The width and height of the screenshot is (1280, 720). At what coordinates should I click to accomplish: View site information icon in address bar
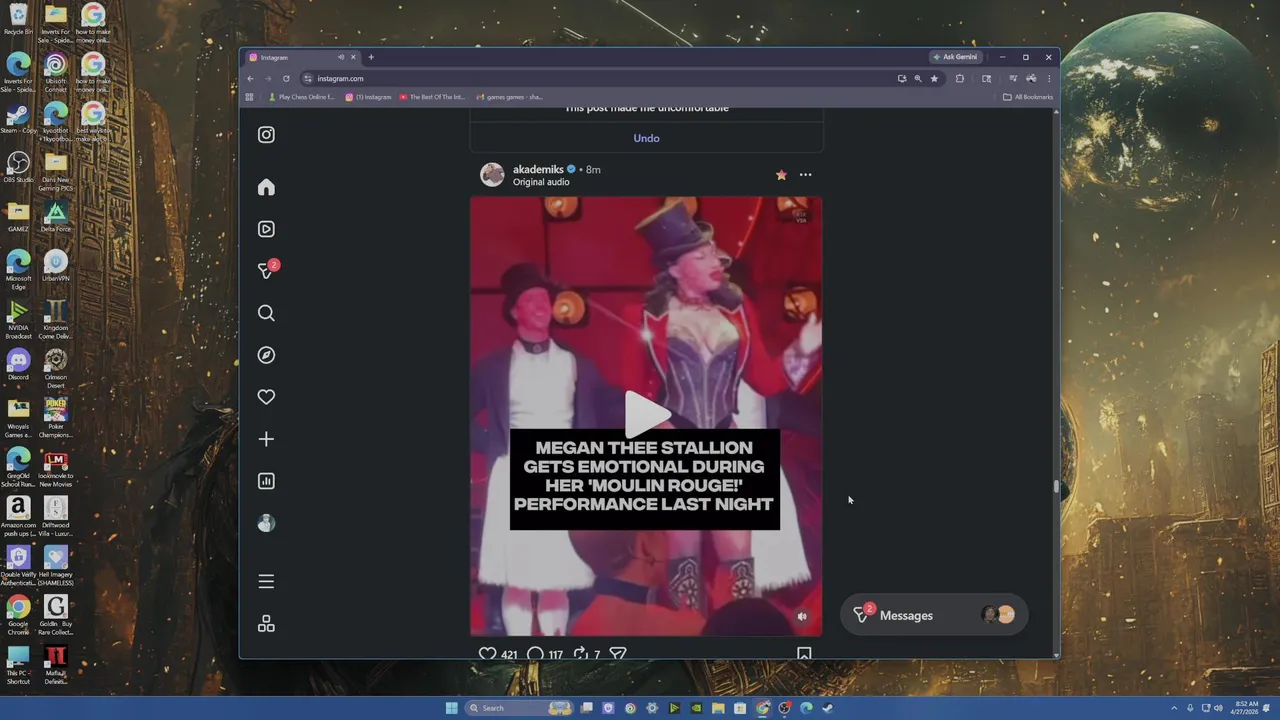pos(308,79)
